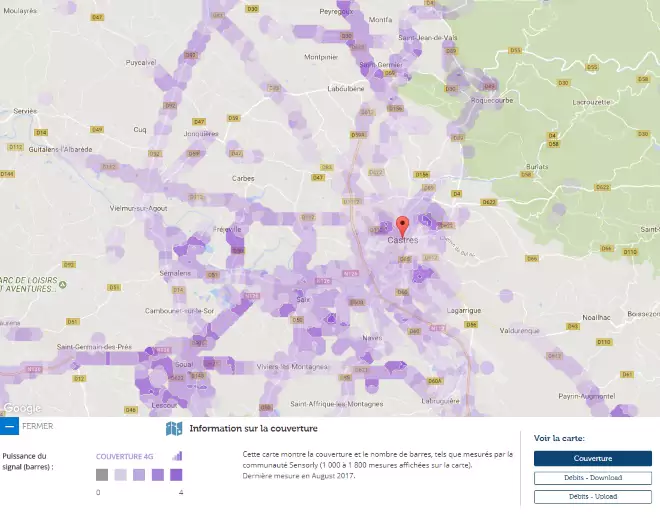The height and width of the screenshot is (518, 660).
Task: Click the Information sur la couverture heading
Action: (x=246, y=429)
